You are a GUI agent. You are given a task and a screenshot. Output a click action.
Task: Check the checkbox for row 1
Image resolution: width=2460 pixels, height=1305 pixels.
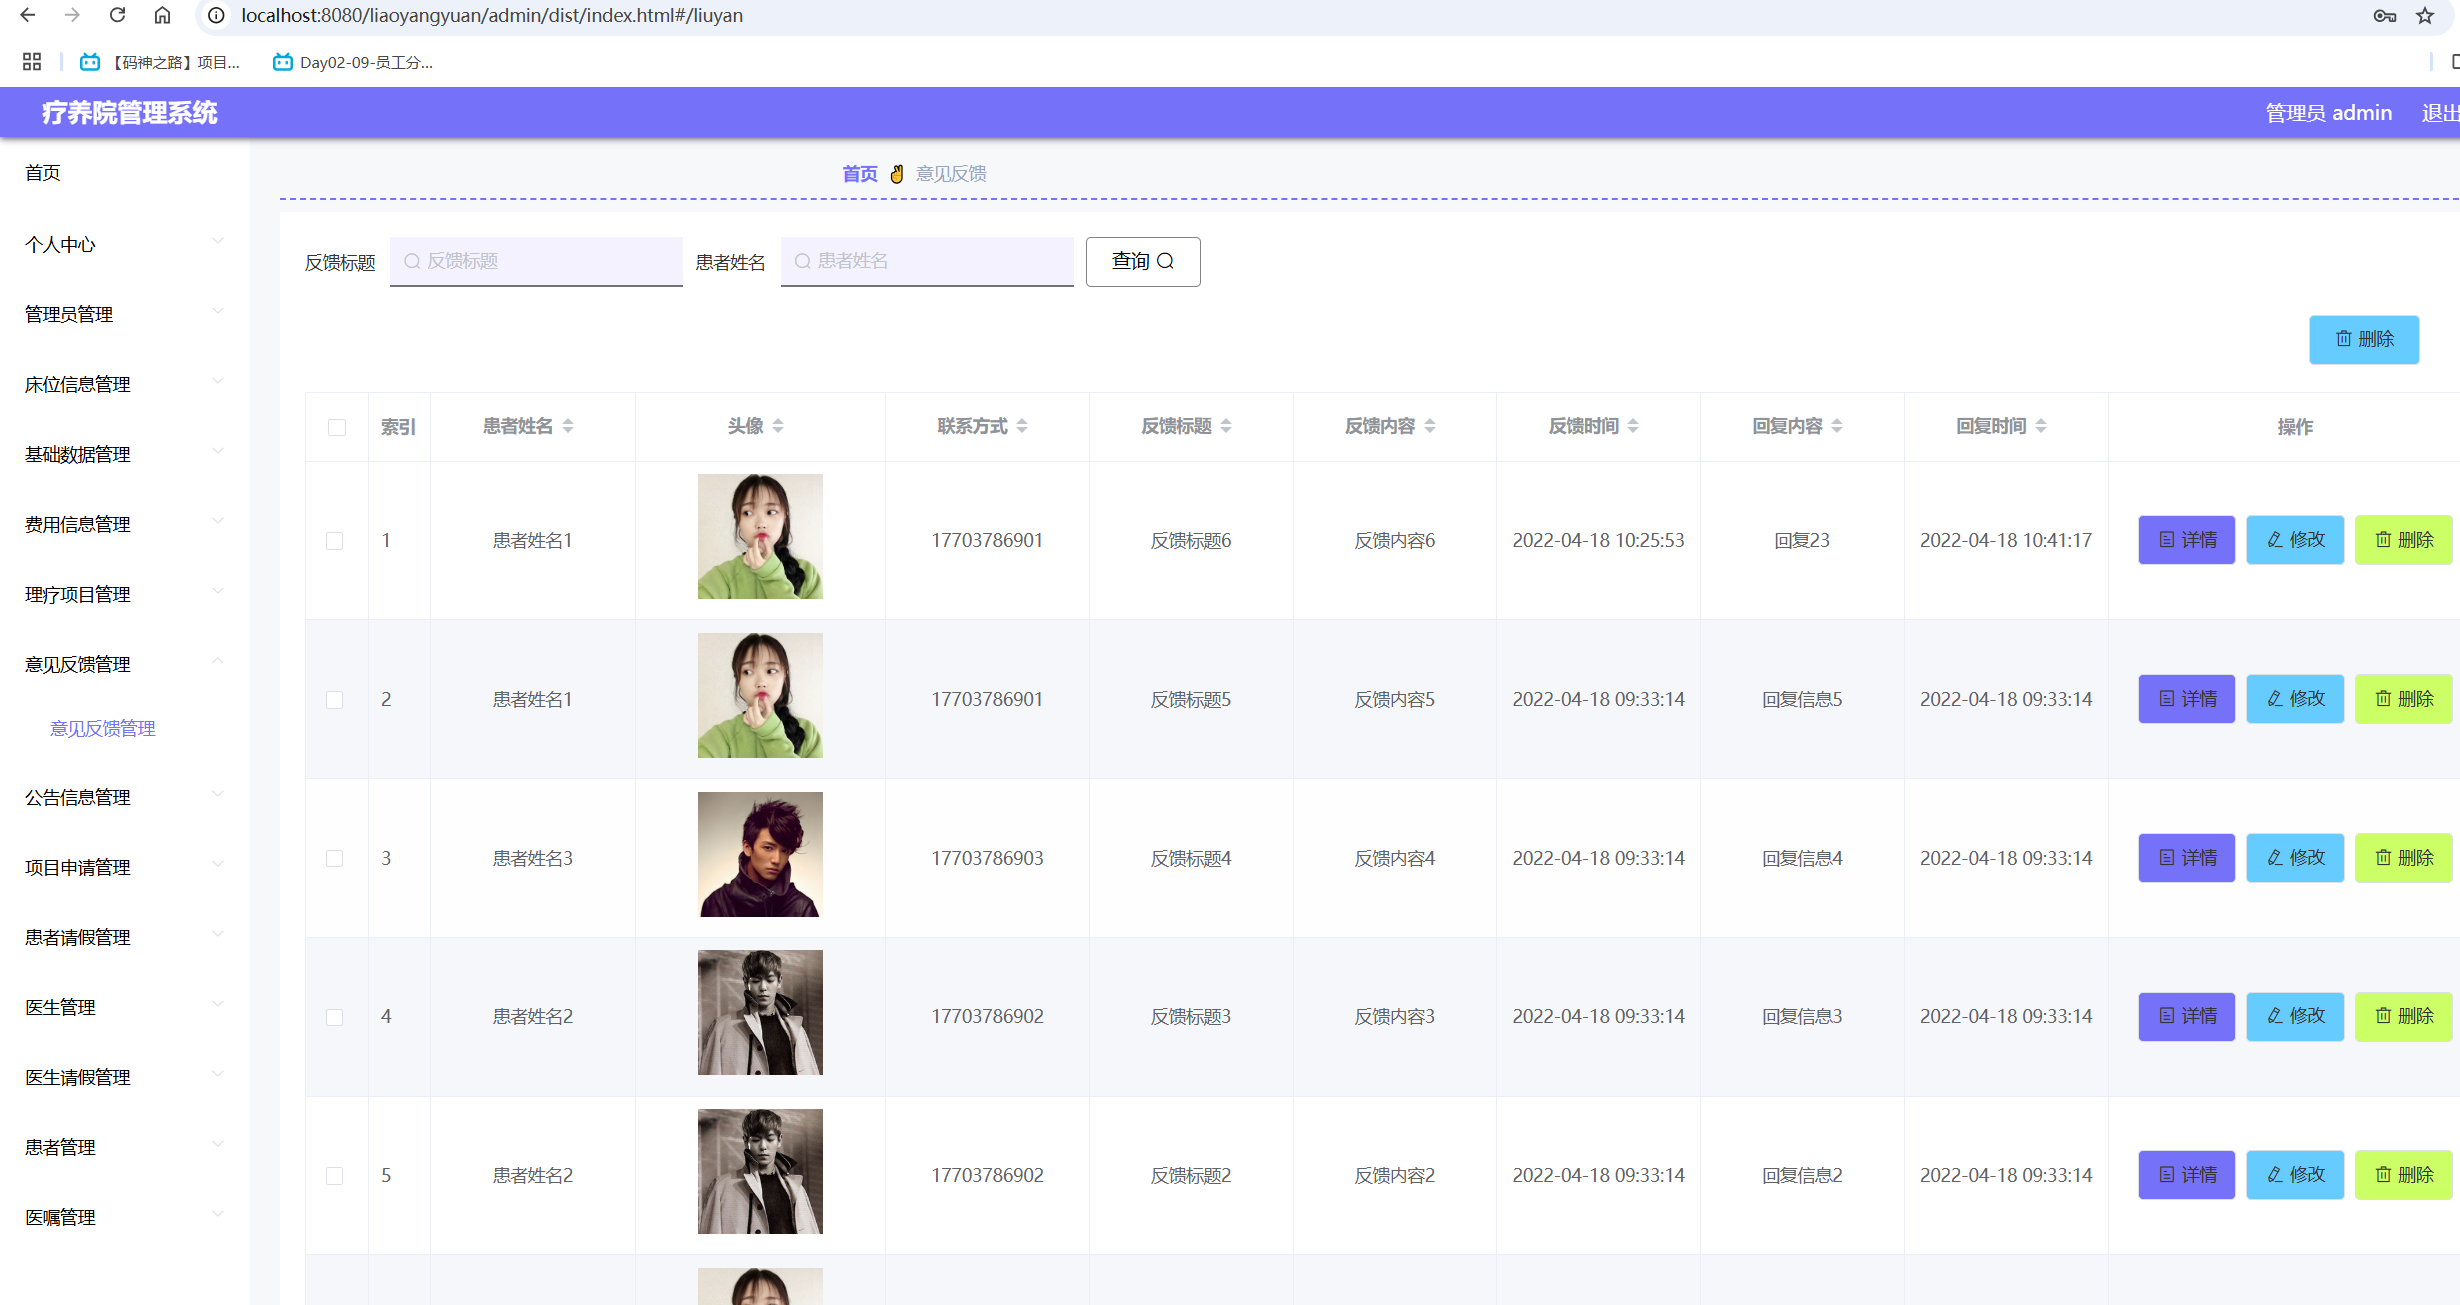click(x=335, y=540)
